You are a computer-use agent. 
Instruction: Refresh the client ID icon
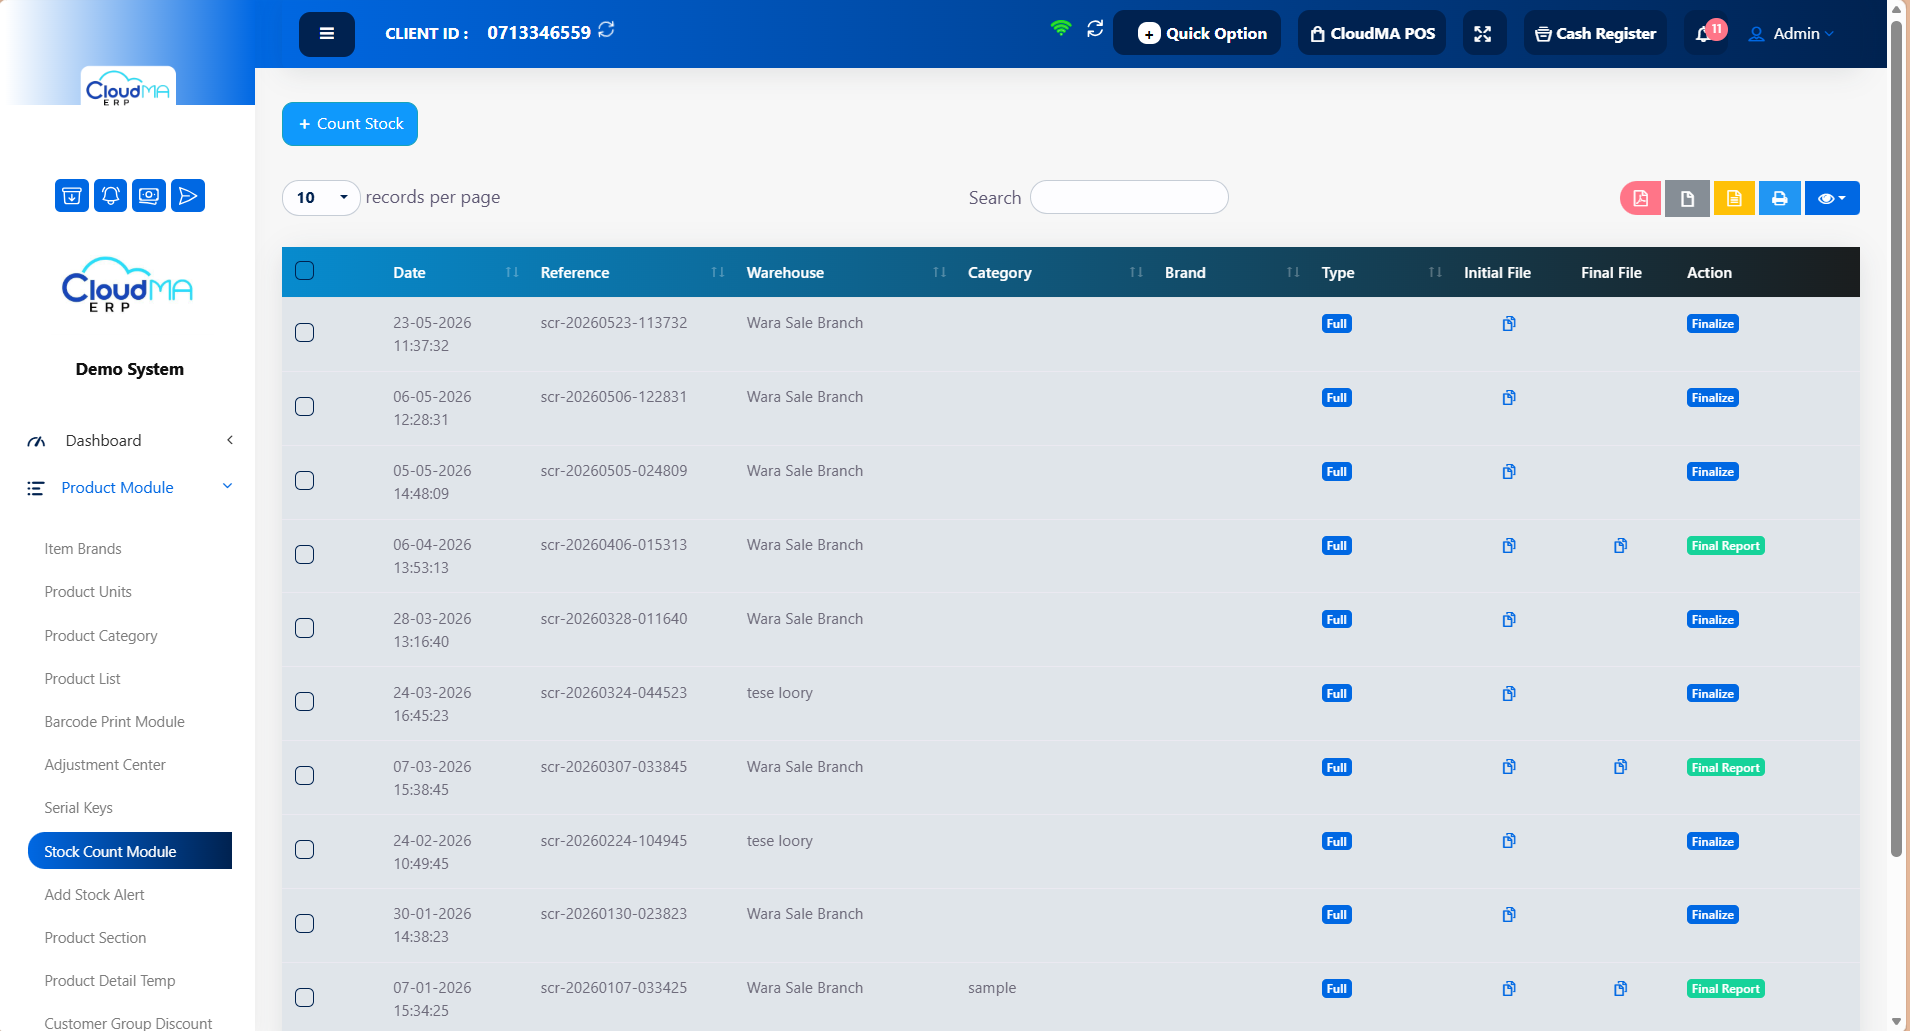[606, 30]
